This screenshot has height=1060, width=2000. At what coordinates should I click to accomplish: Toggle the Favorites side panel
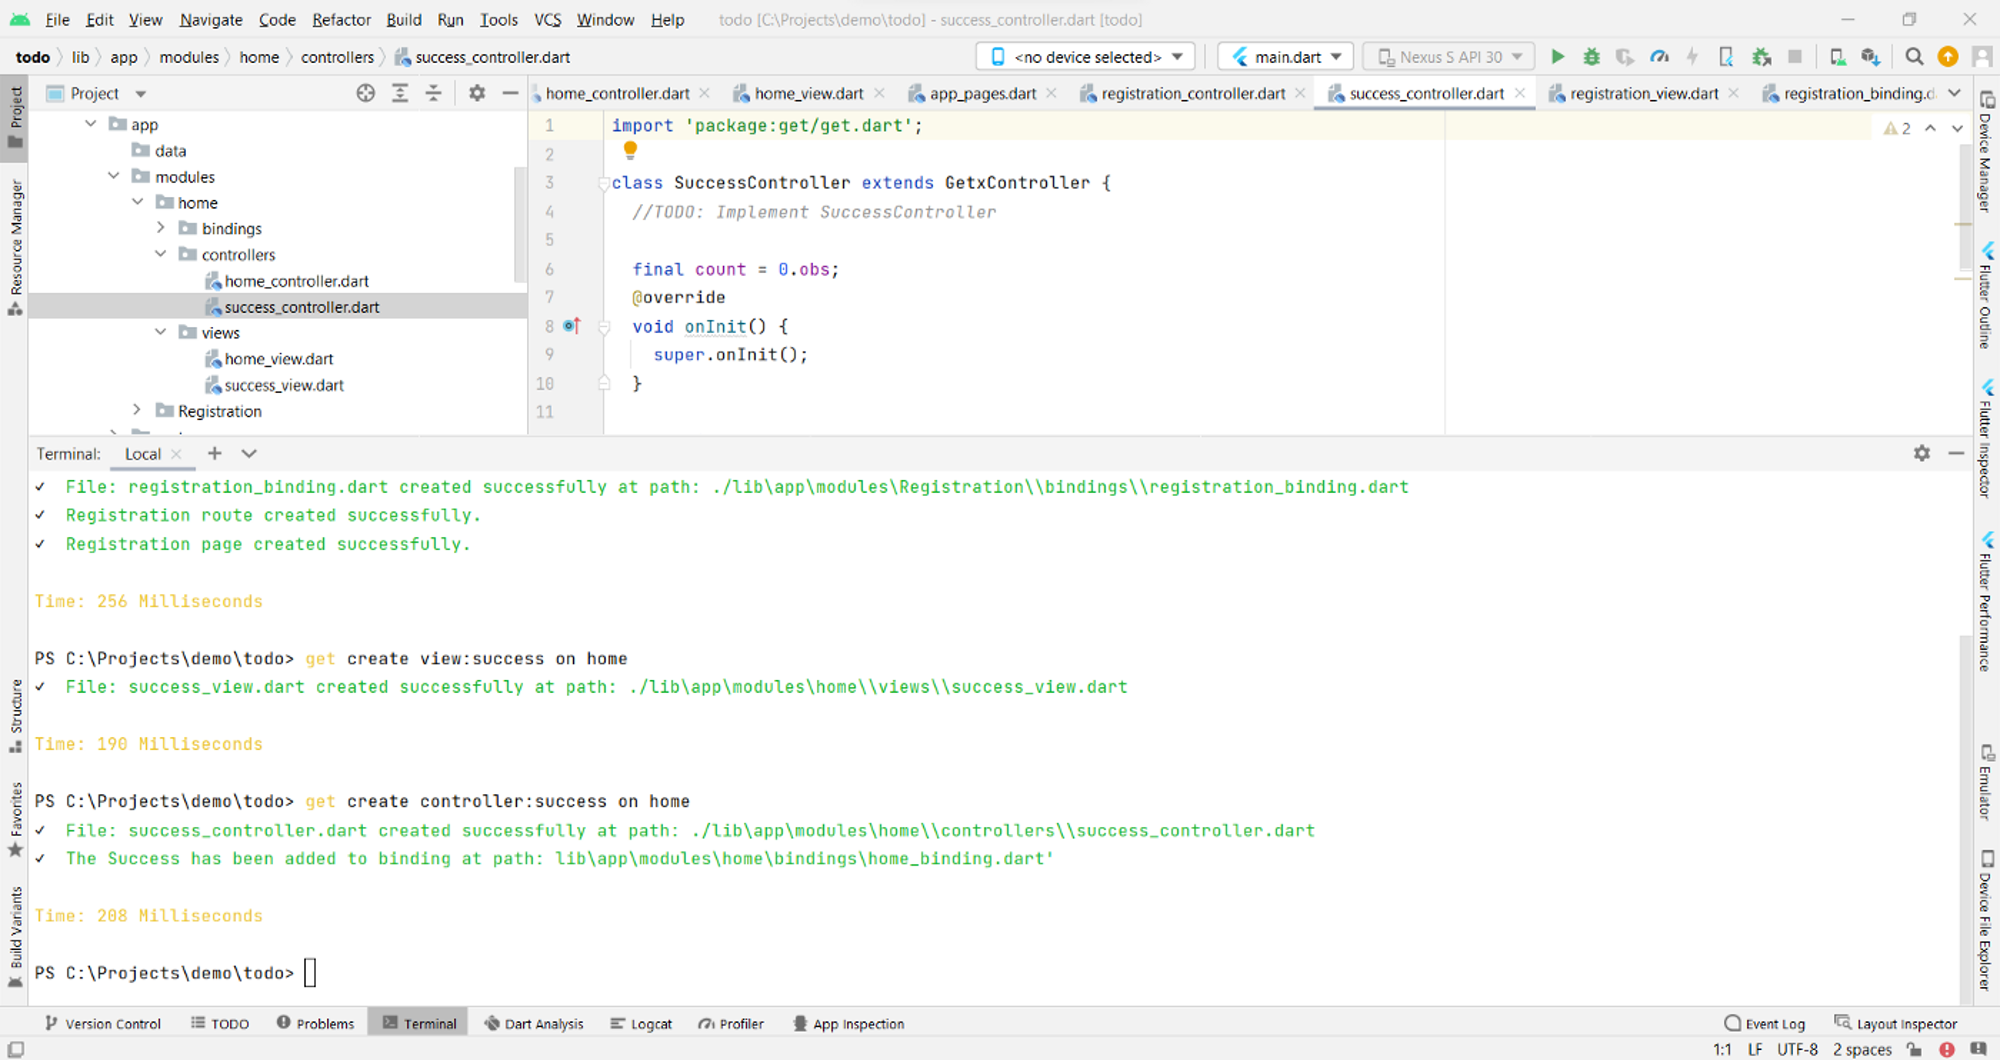click(x=15, y=819)
